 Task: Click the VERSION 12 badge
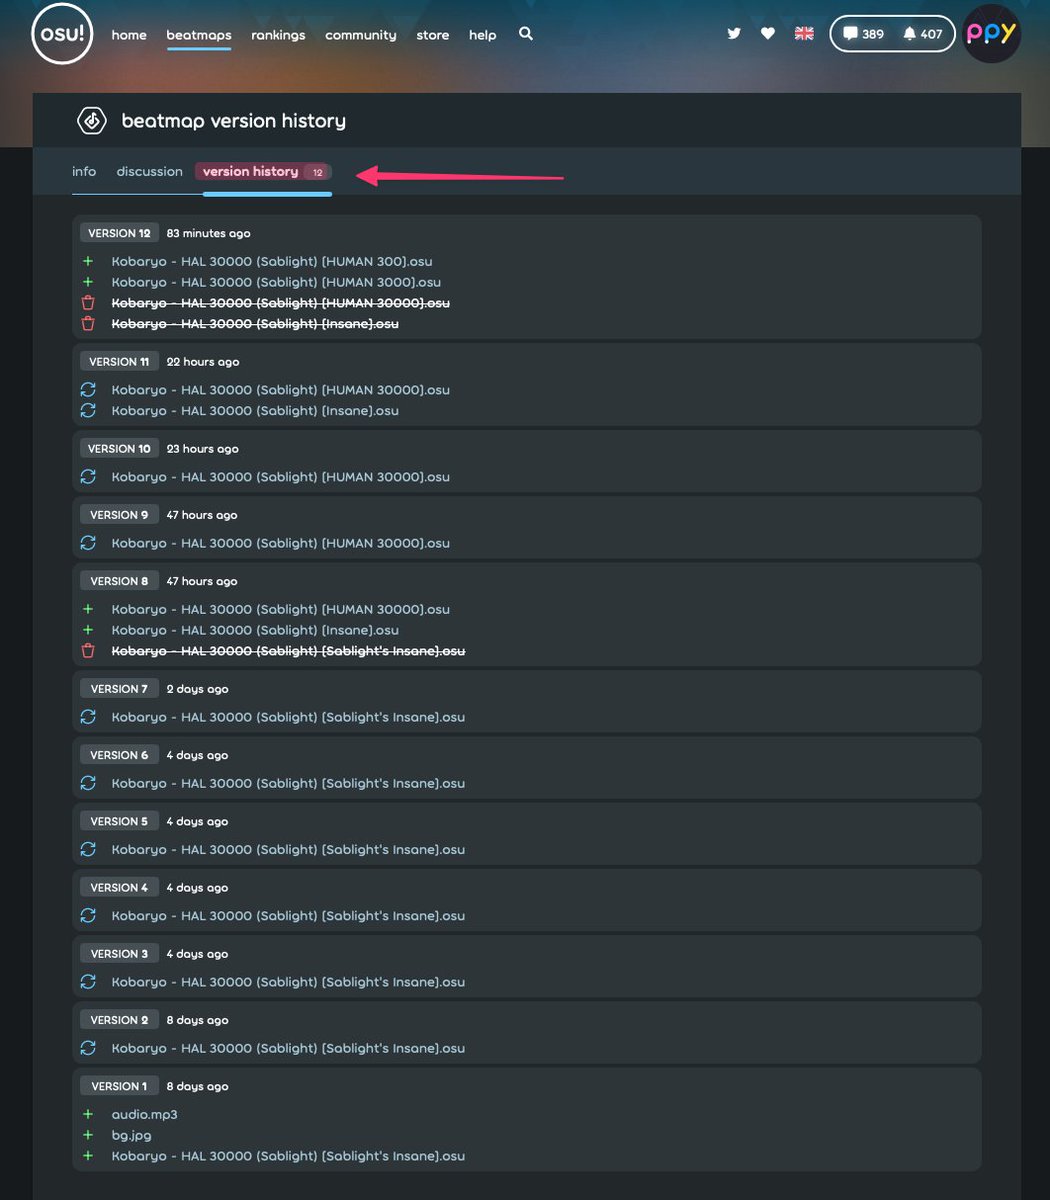coord(119,233)
